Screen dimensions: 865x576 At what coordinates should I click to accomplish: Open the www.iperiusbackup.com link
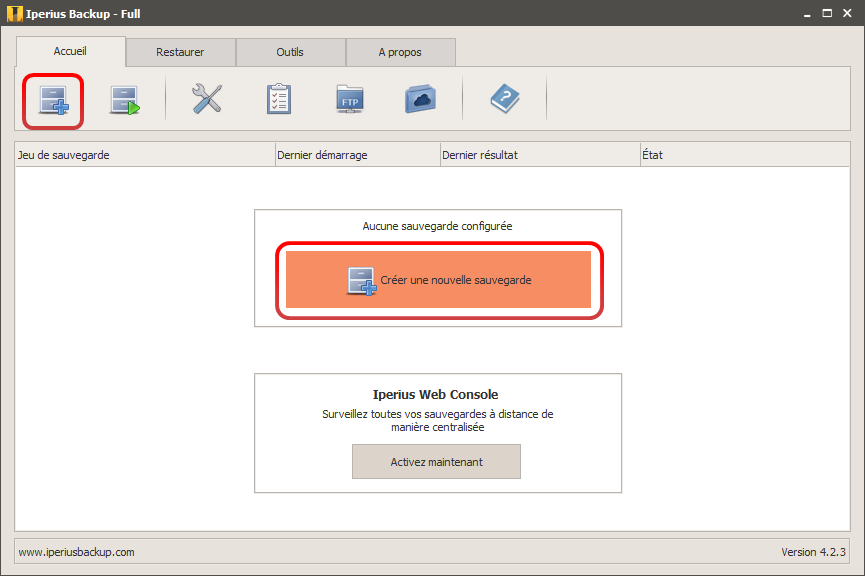click(x=77, y=552)
